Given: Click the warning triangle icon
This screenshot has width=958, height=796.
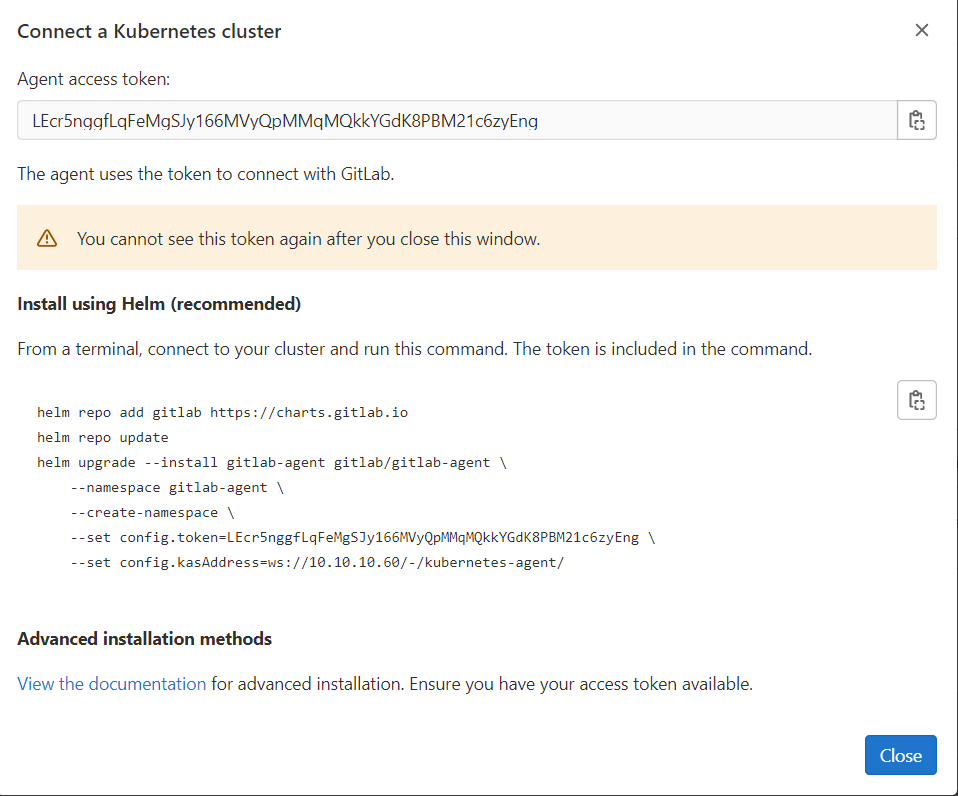Looking at the screenshot, I should coord(47,239).
